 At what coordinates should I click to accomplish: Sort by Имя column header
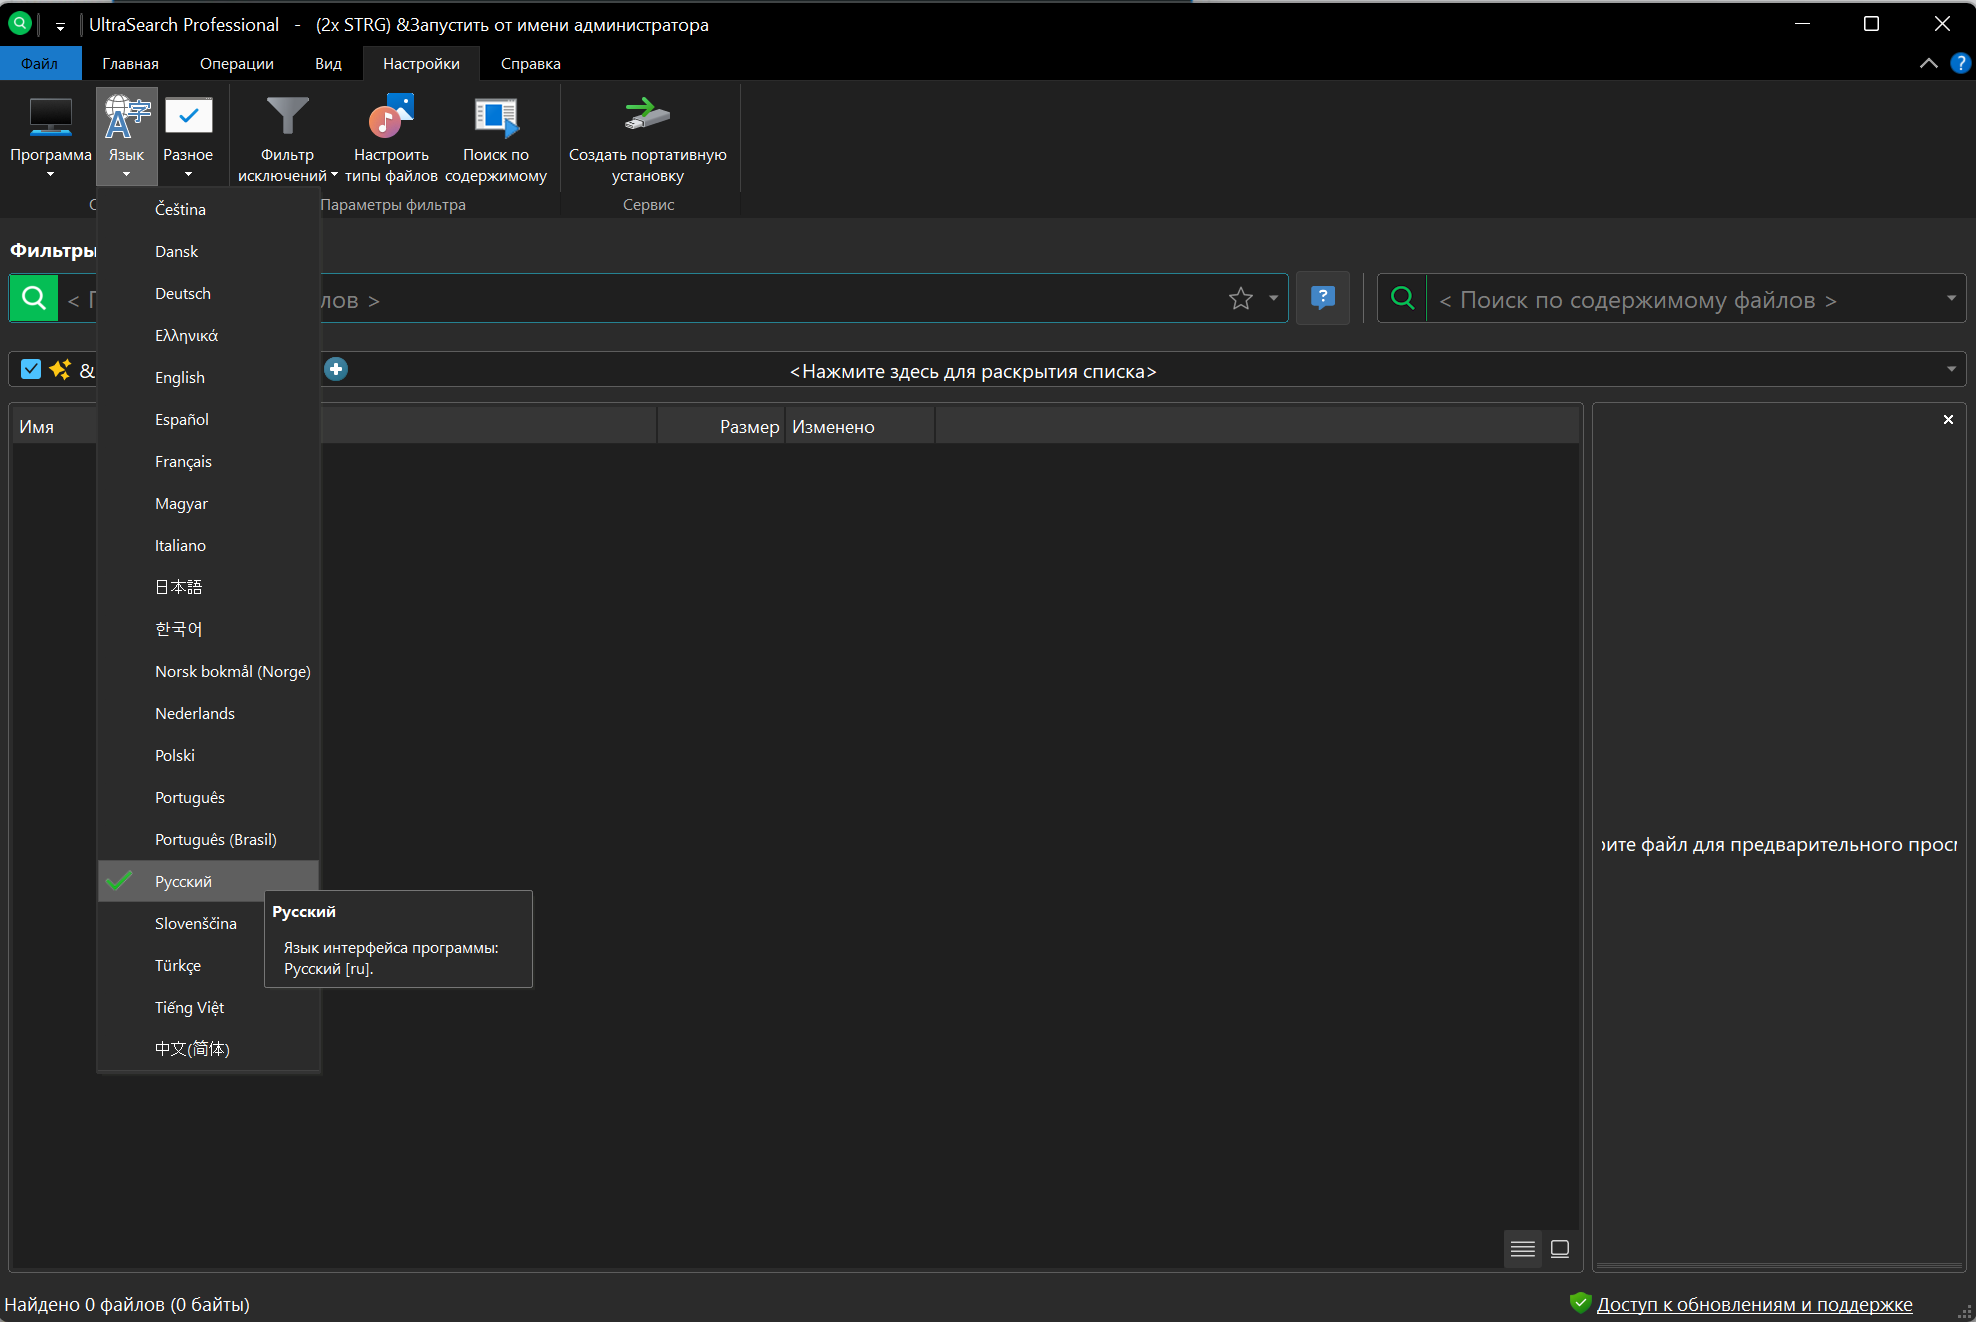(36, 427)
